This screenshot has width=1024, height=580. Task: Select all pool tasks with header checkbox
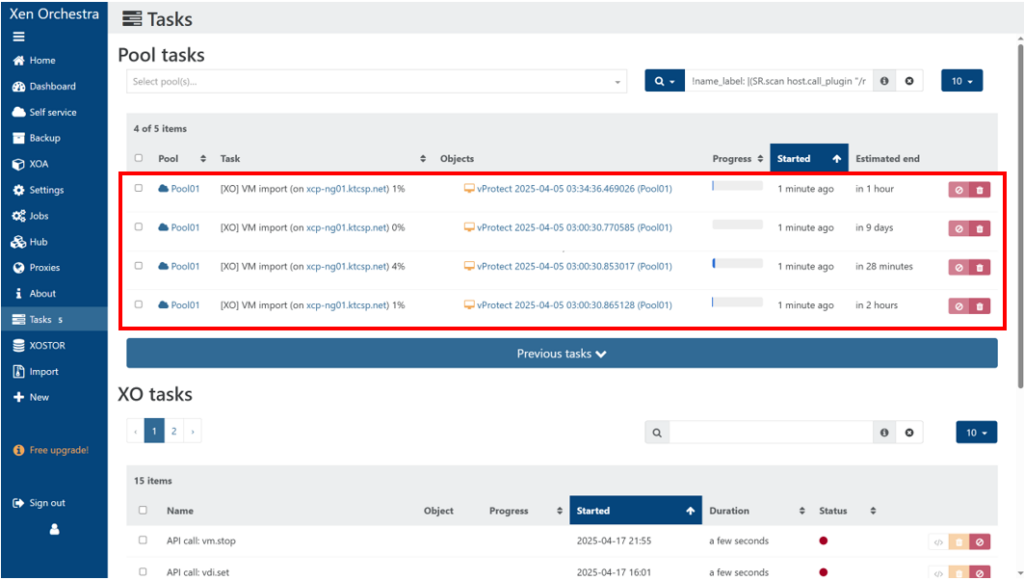pos(139,158)
